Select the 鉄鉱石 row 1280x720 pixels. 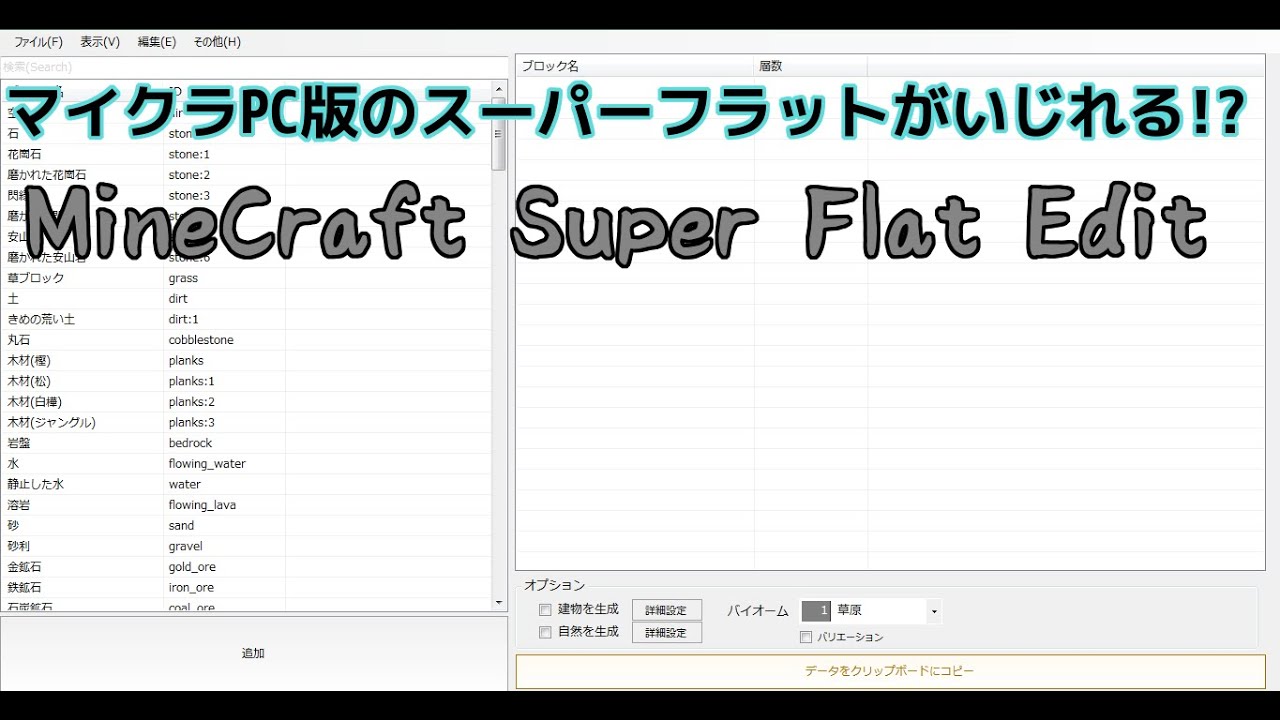pos(246,587)
